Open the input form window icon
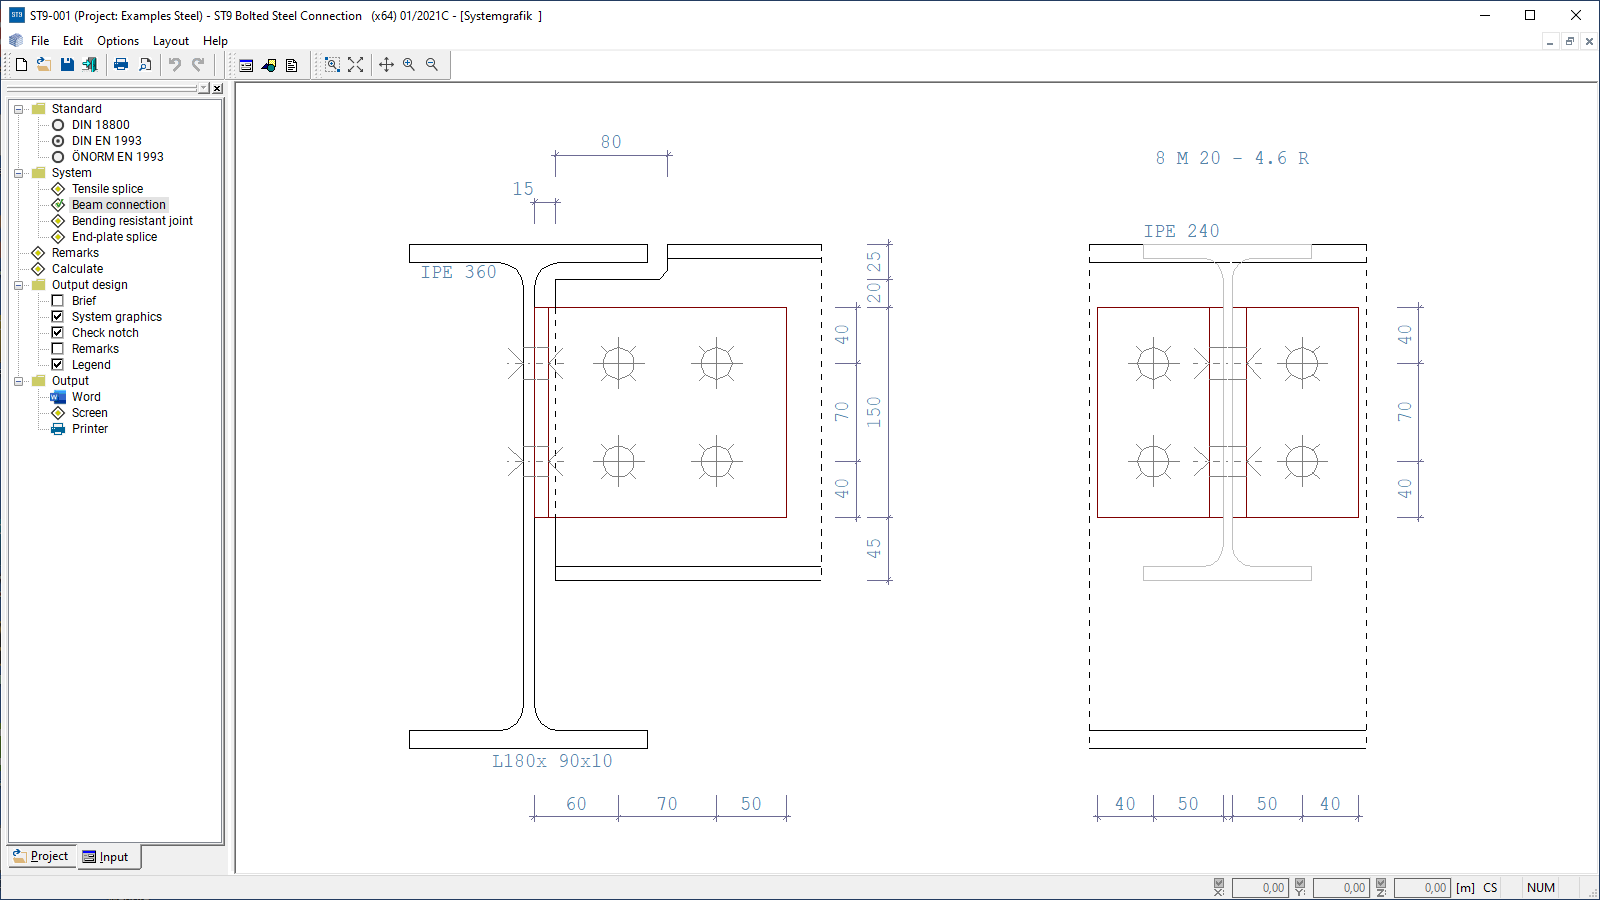Image resolution: width=1600 pixels, height=900 pixels. (246, 65)
